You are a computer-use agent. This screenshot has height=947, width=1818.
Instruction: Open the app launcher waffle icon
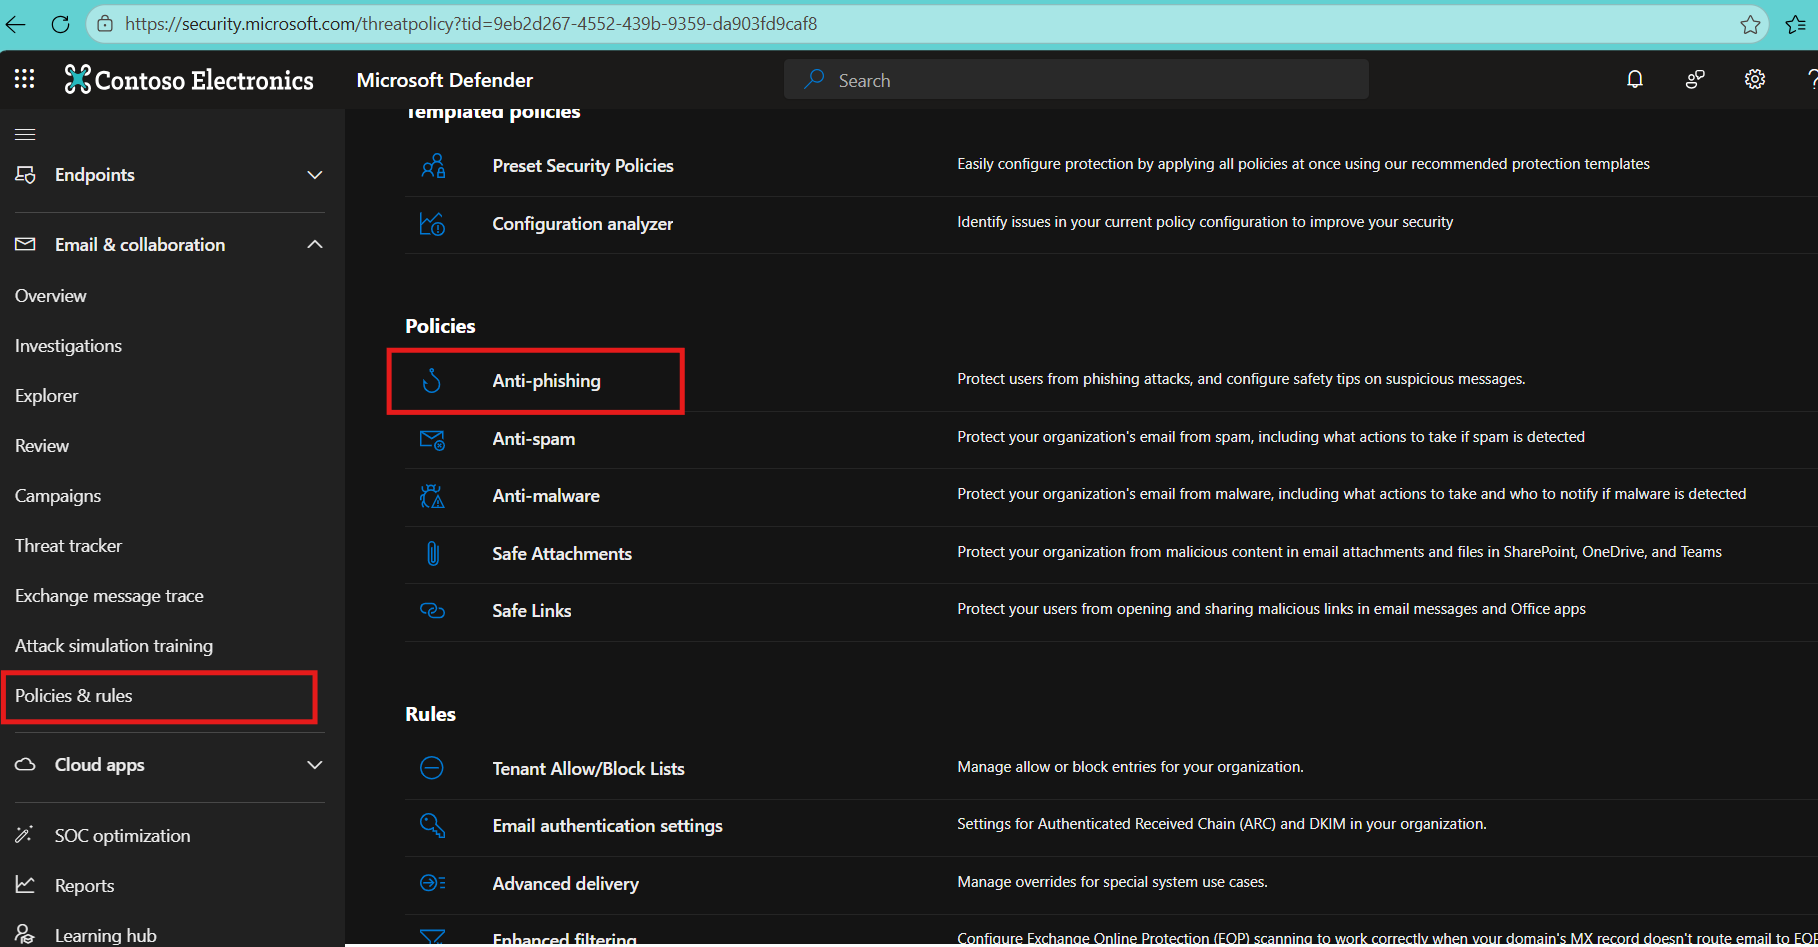[24, 79]
